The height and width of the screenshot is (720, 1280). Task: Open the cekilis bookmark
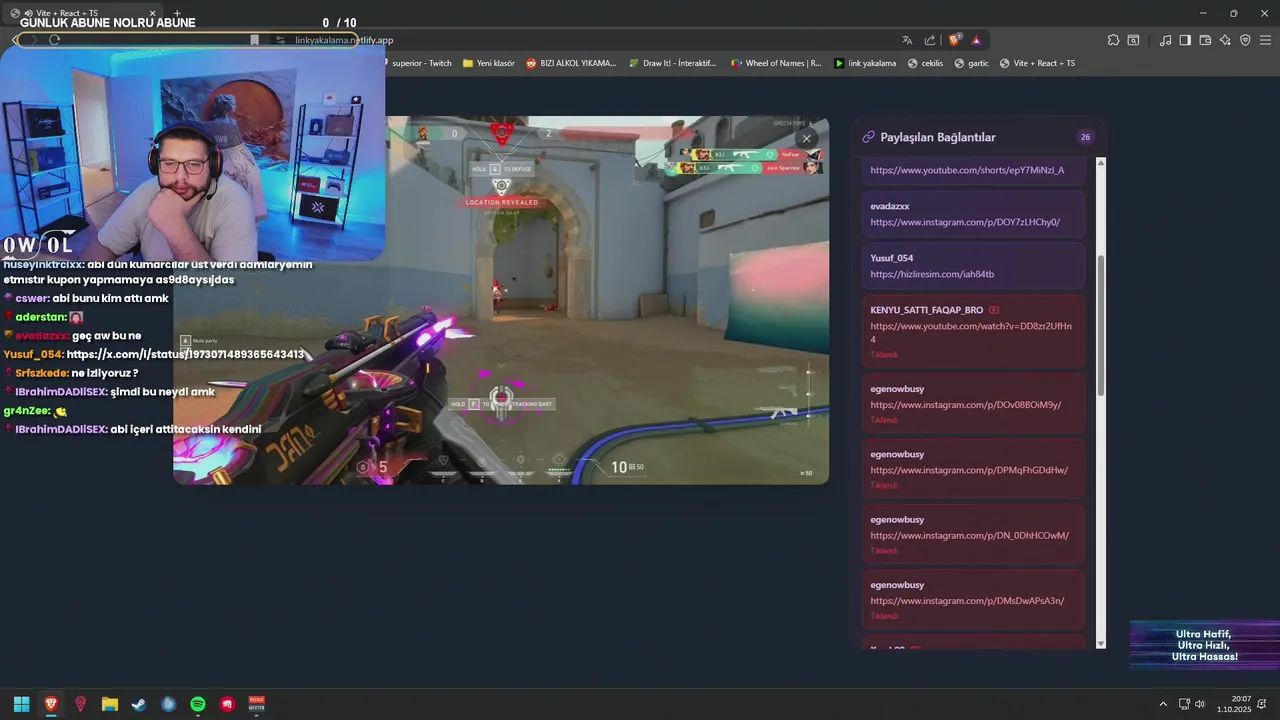925,63
